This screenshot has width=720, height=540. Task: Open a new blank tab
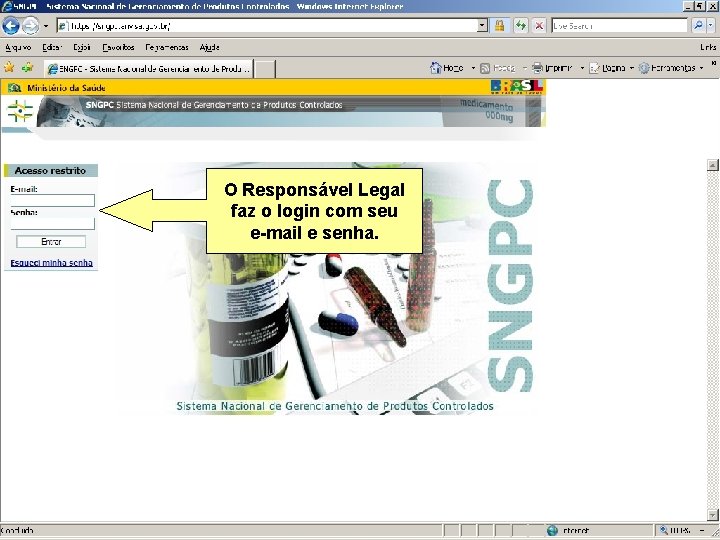pos(265,69)
